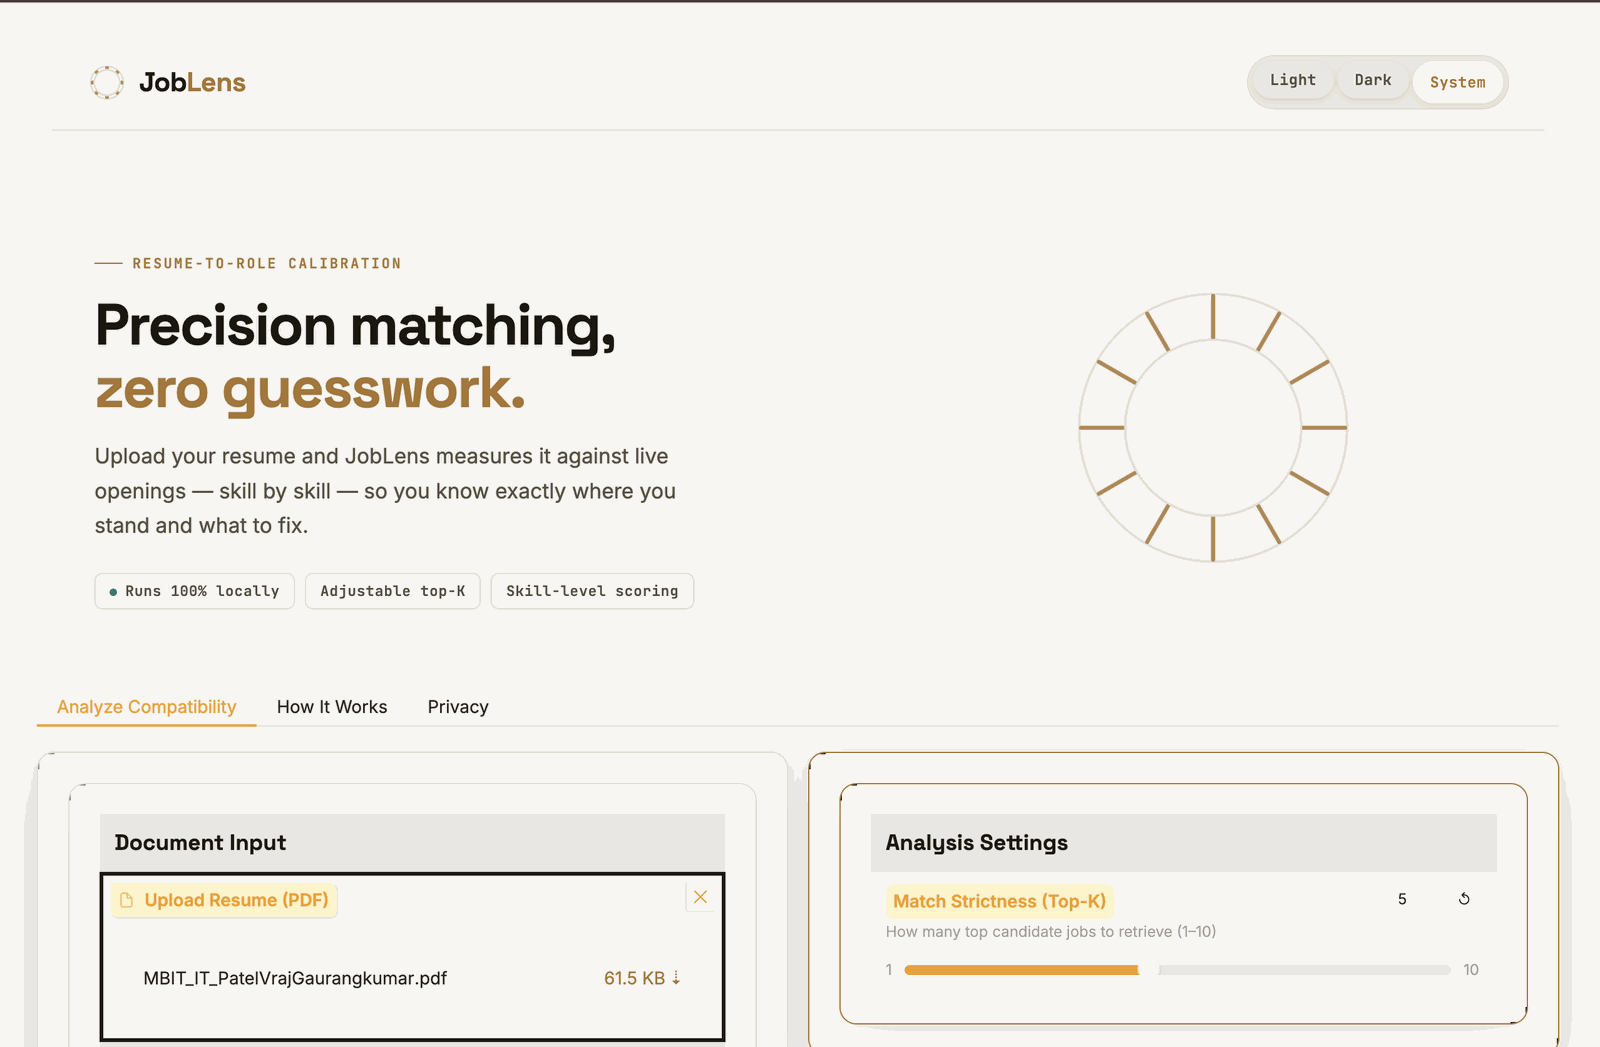Click the JobLens brand name
The width and height of the screenshot is (1600, 1047).
click(x=192, y=82)
